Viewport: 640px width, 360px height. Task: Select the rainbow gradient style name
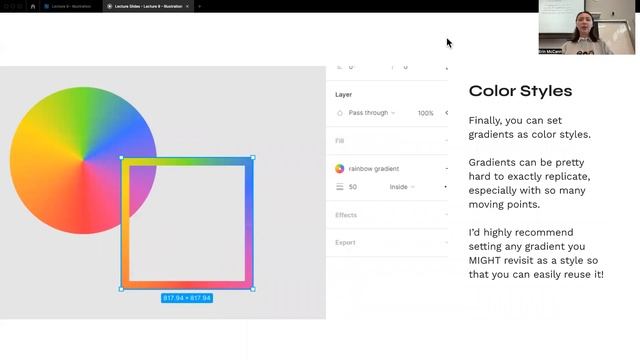click(374, 169)
